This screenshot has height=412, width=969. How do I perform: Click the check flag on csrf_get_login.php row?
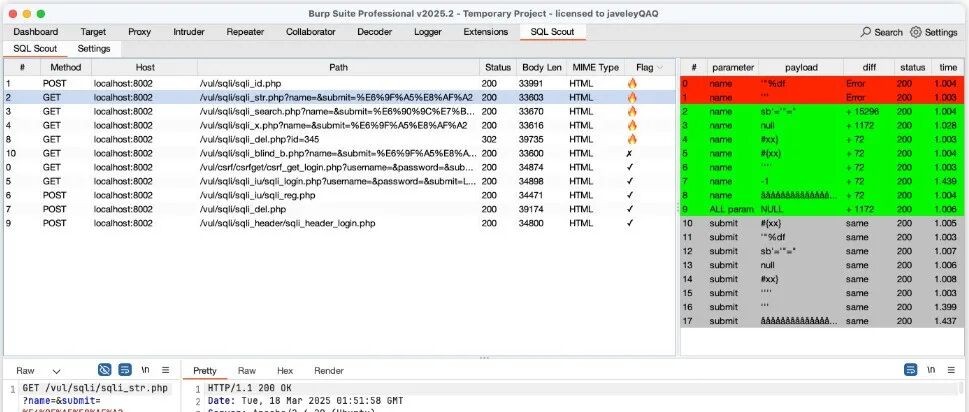coord(630,167)
